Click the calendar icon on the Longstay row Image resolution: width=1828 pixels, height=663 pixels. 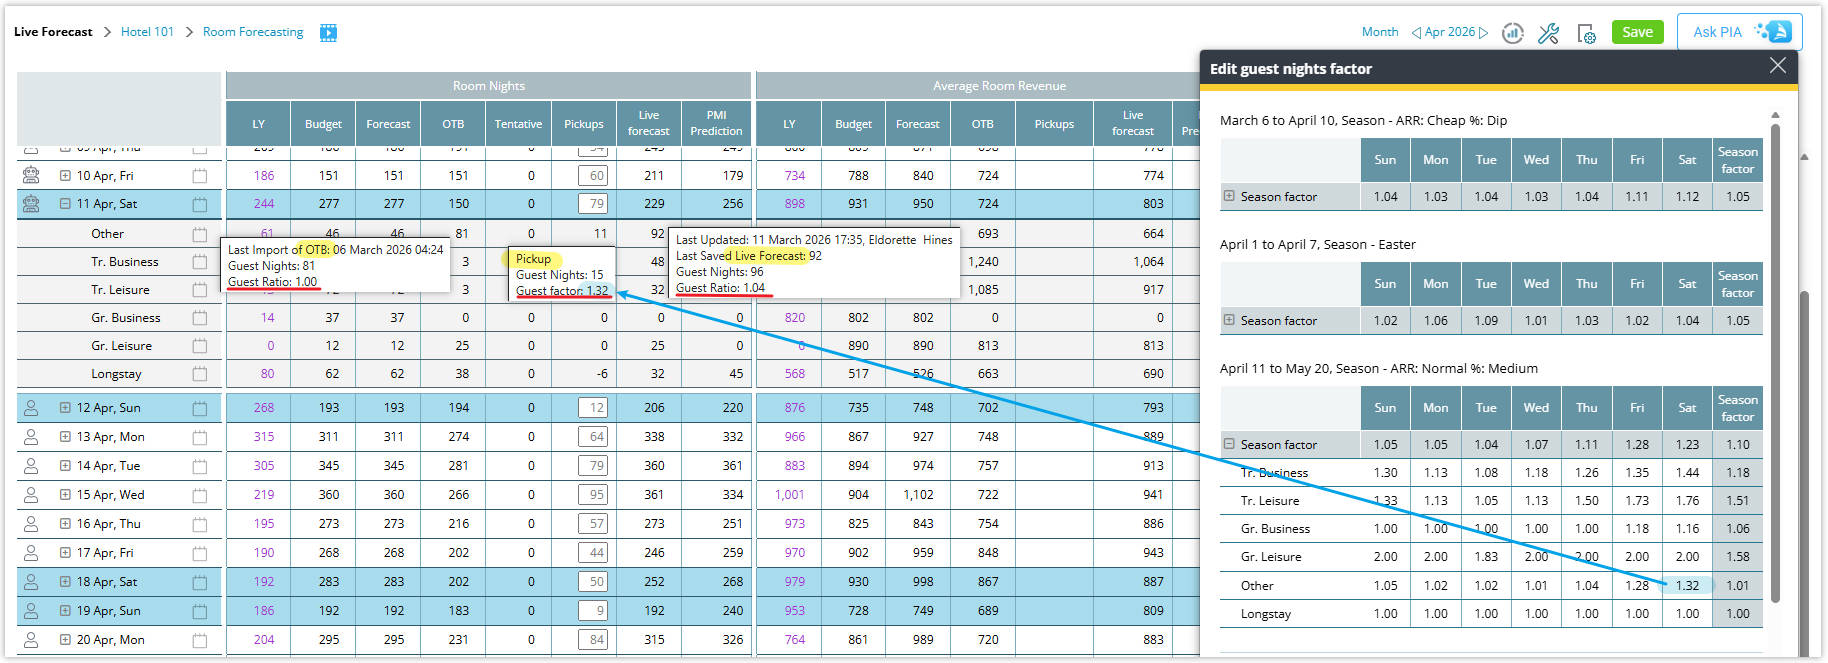coord(200,374)
